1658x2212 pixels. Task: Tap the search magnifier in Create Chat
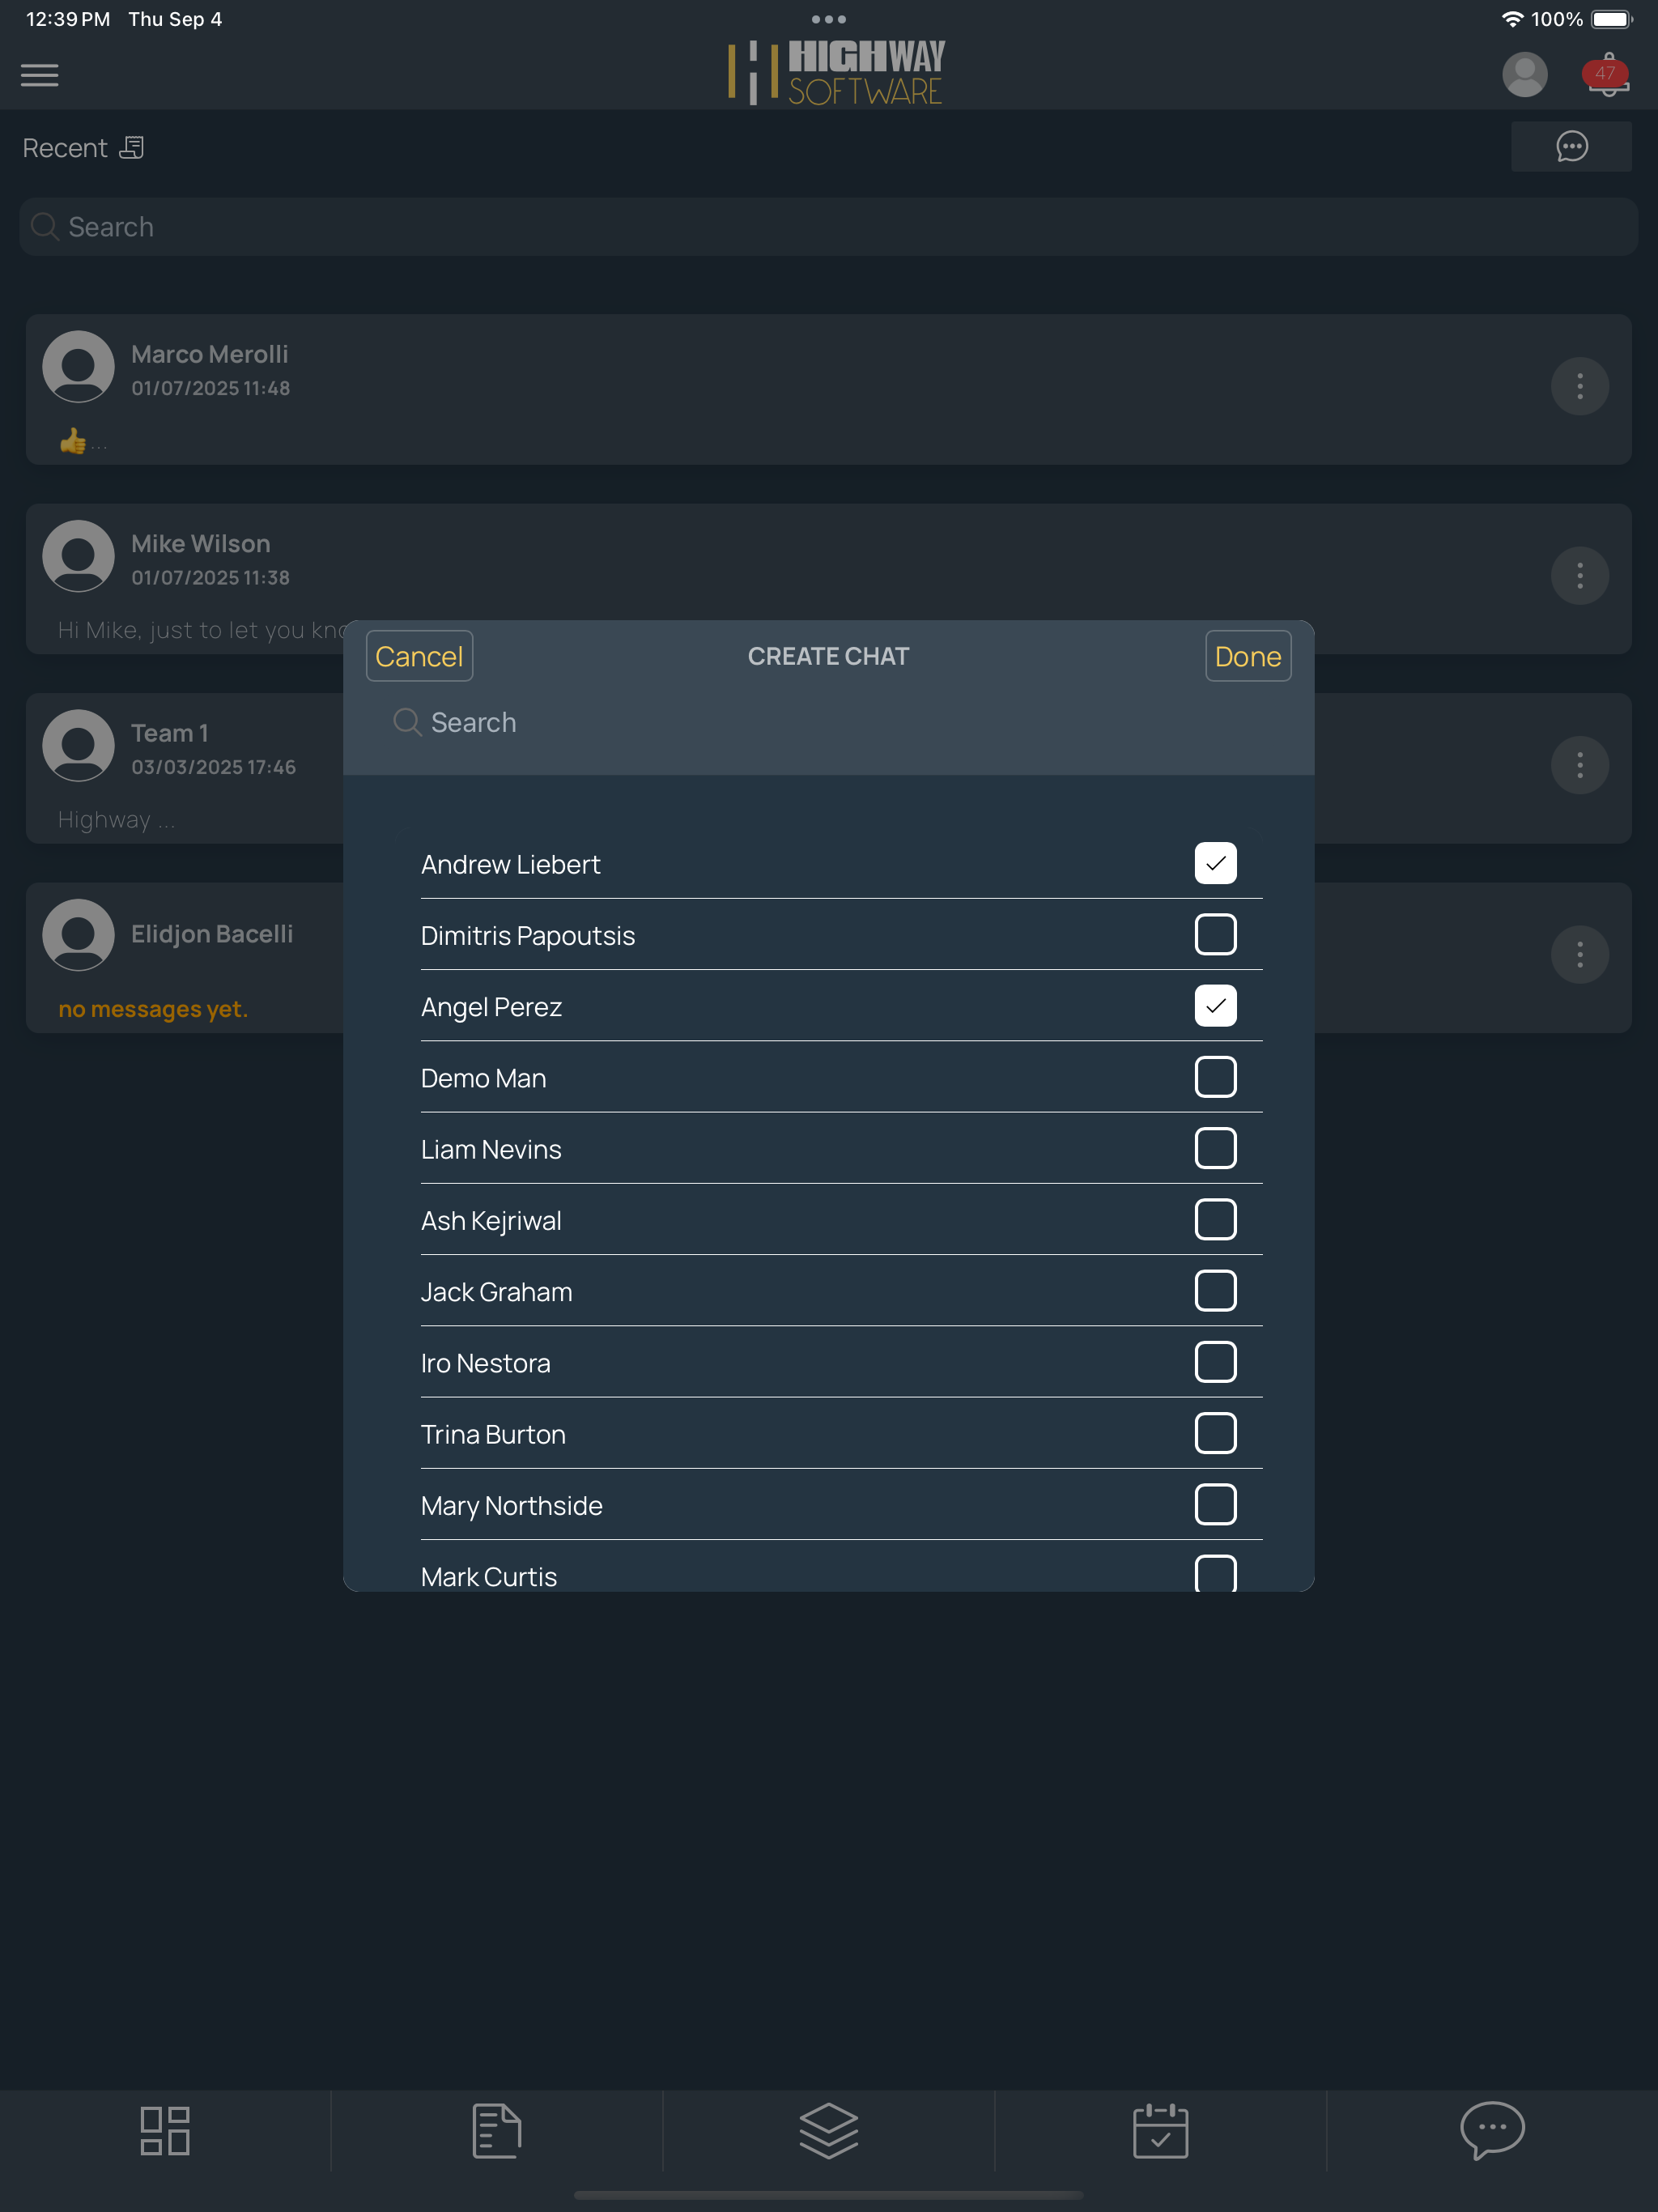[406, 722]
